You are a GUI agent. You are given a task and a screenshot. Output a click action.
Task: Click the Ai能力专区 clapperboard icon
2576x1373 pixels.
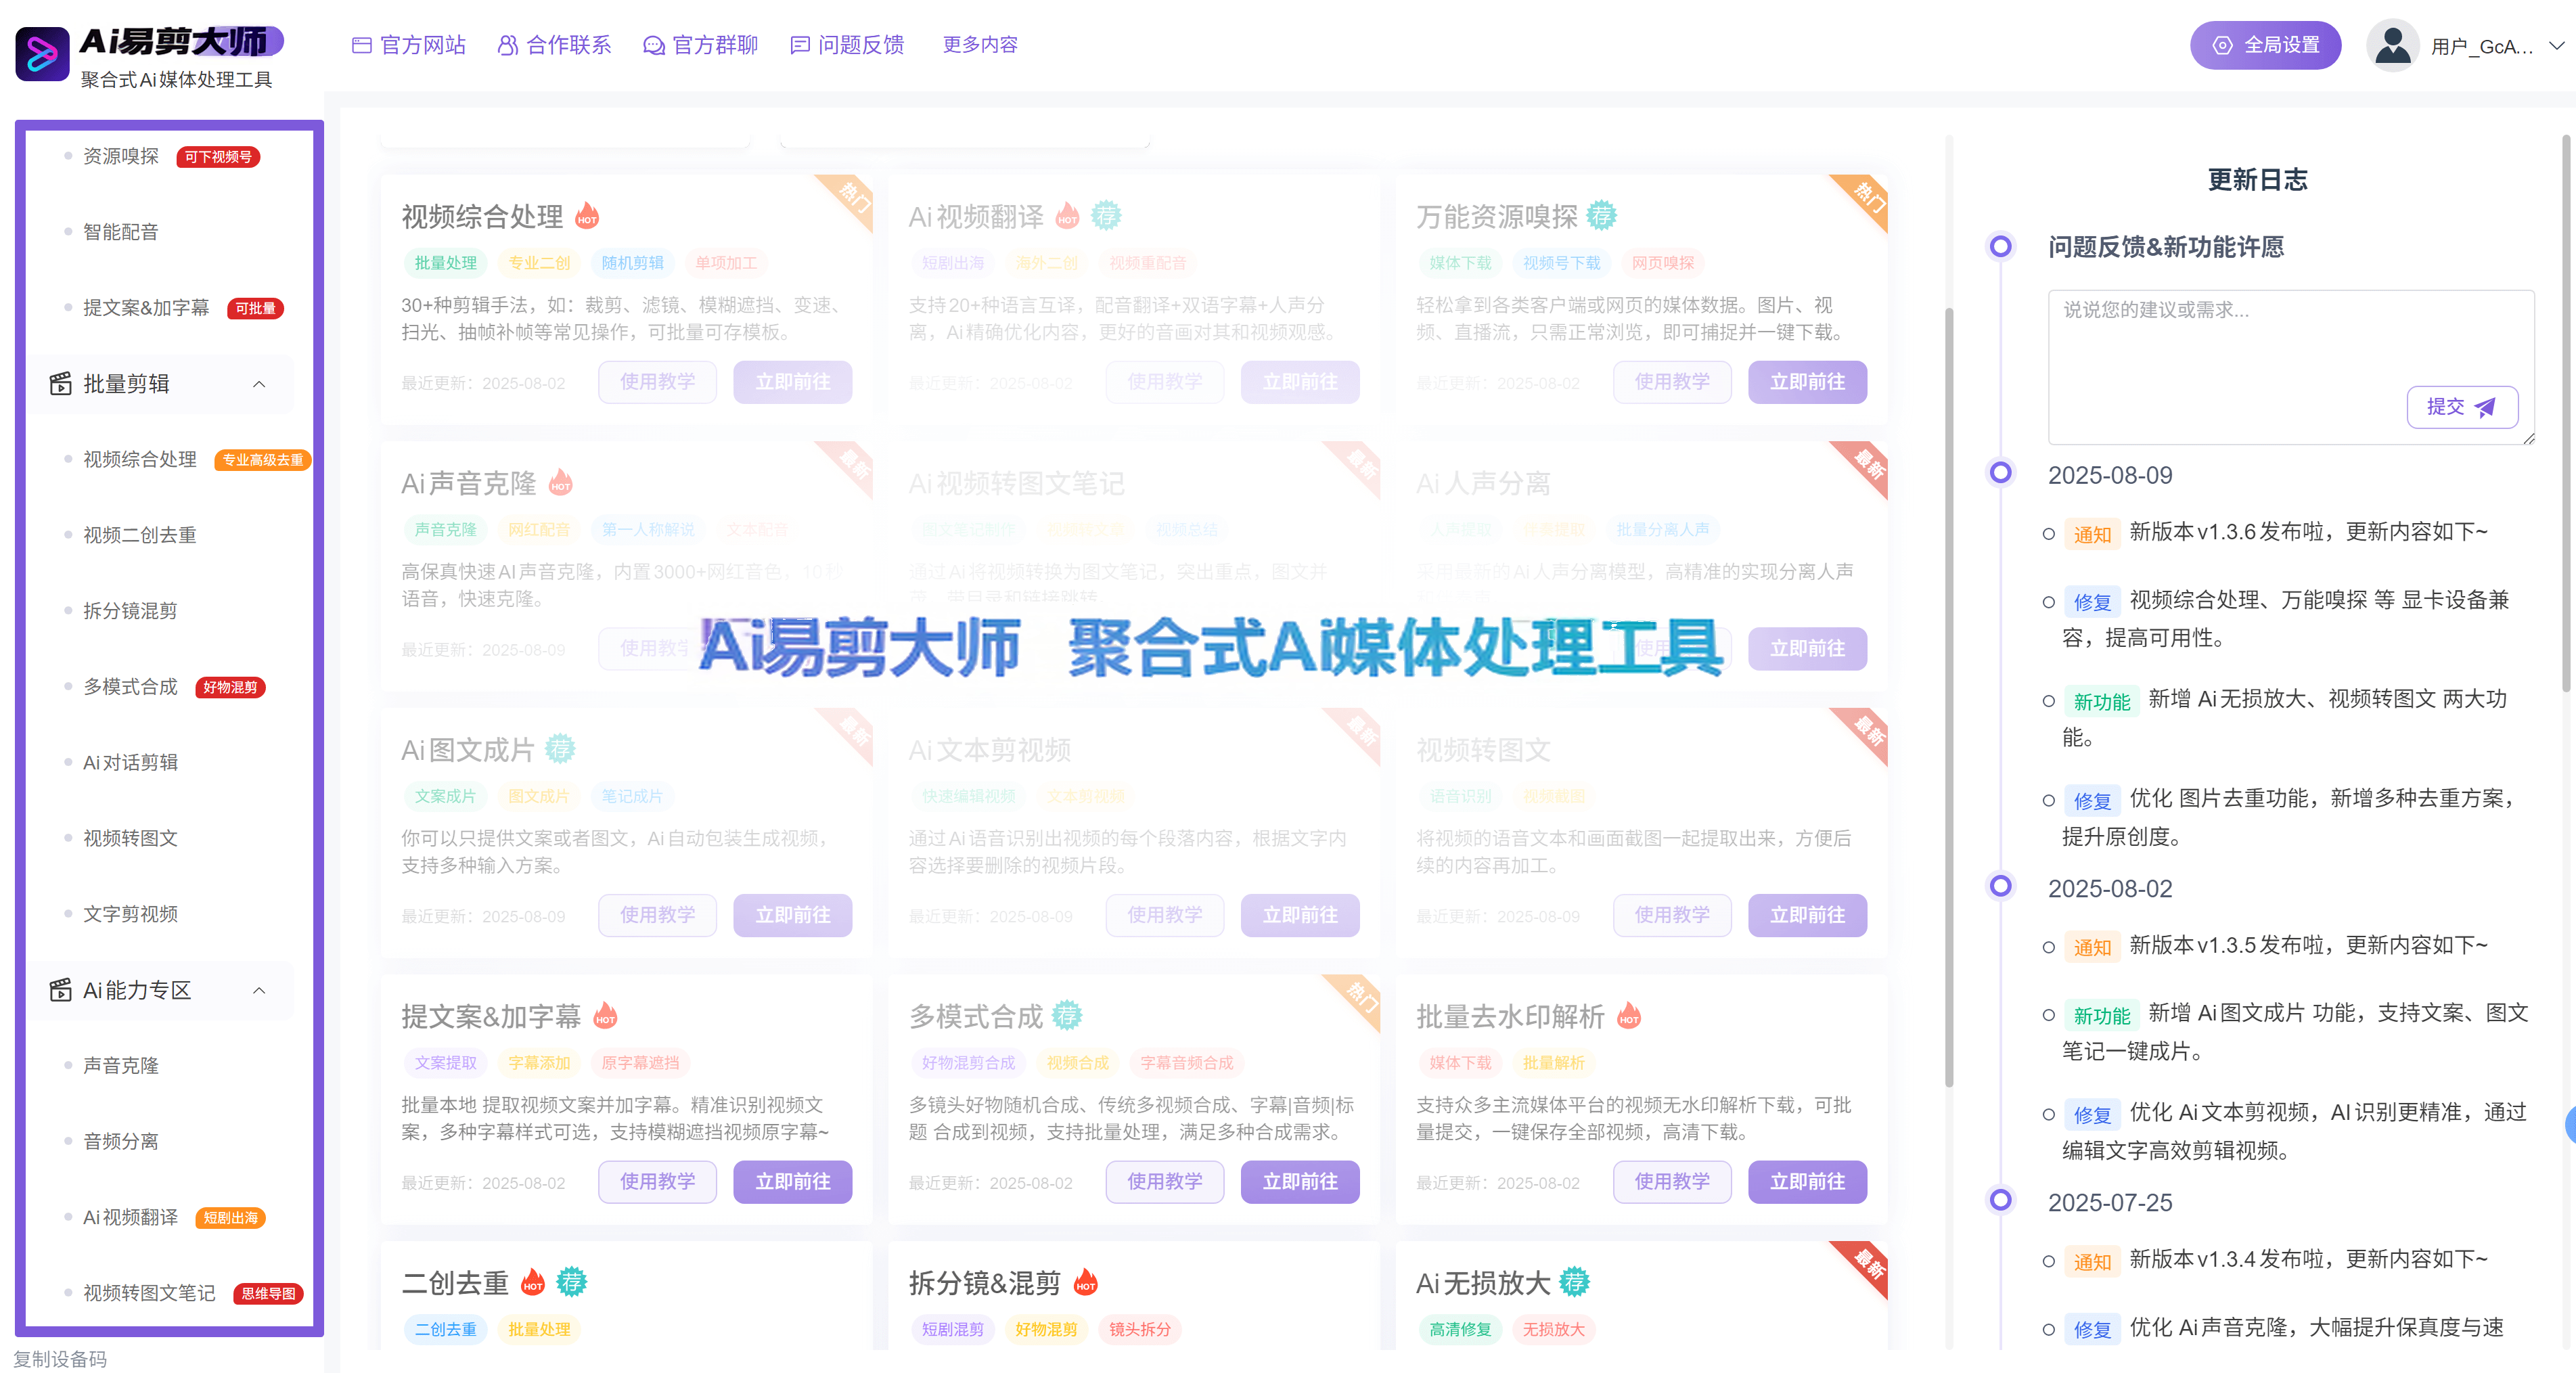pos(61,990)
